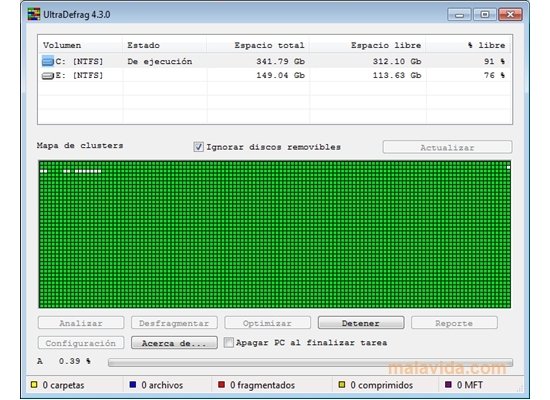Click the purple MFT legend square
This screenshot has height=400, width=550.
tap(448, 385)
